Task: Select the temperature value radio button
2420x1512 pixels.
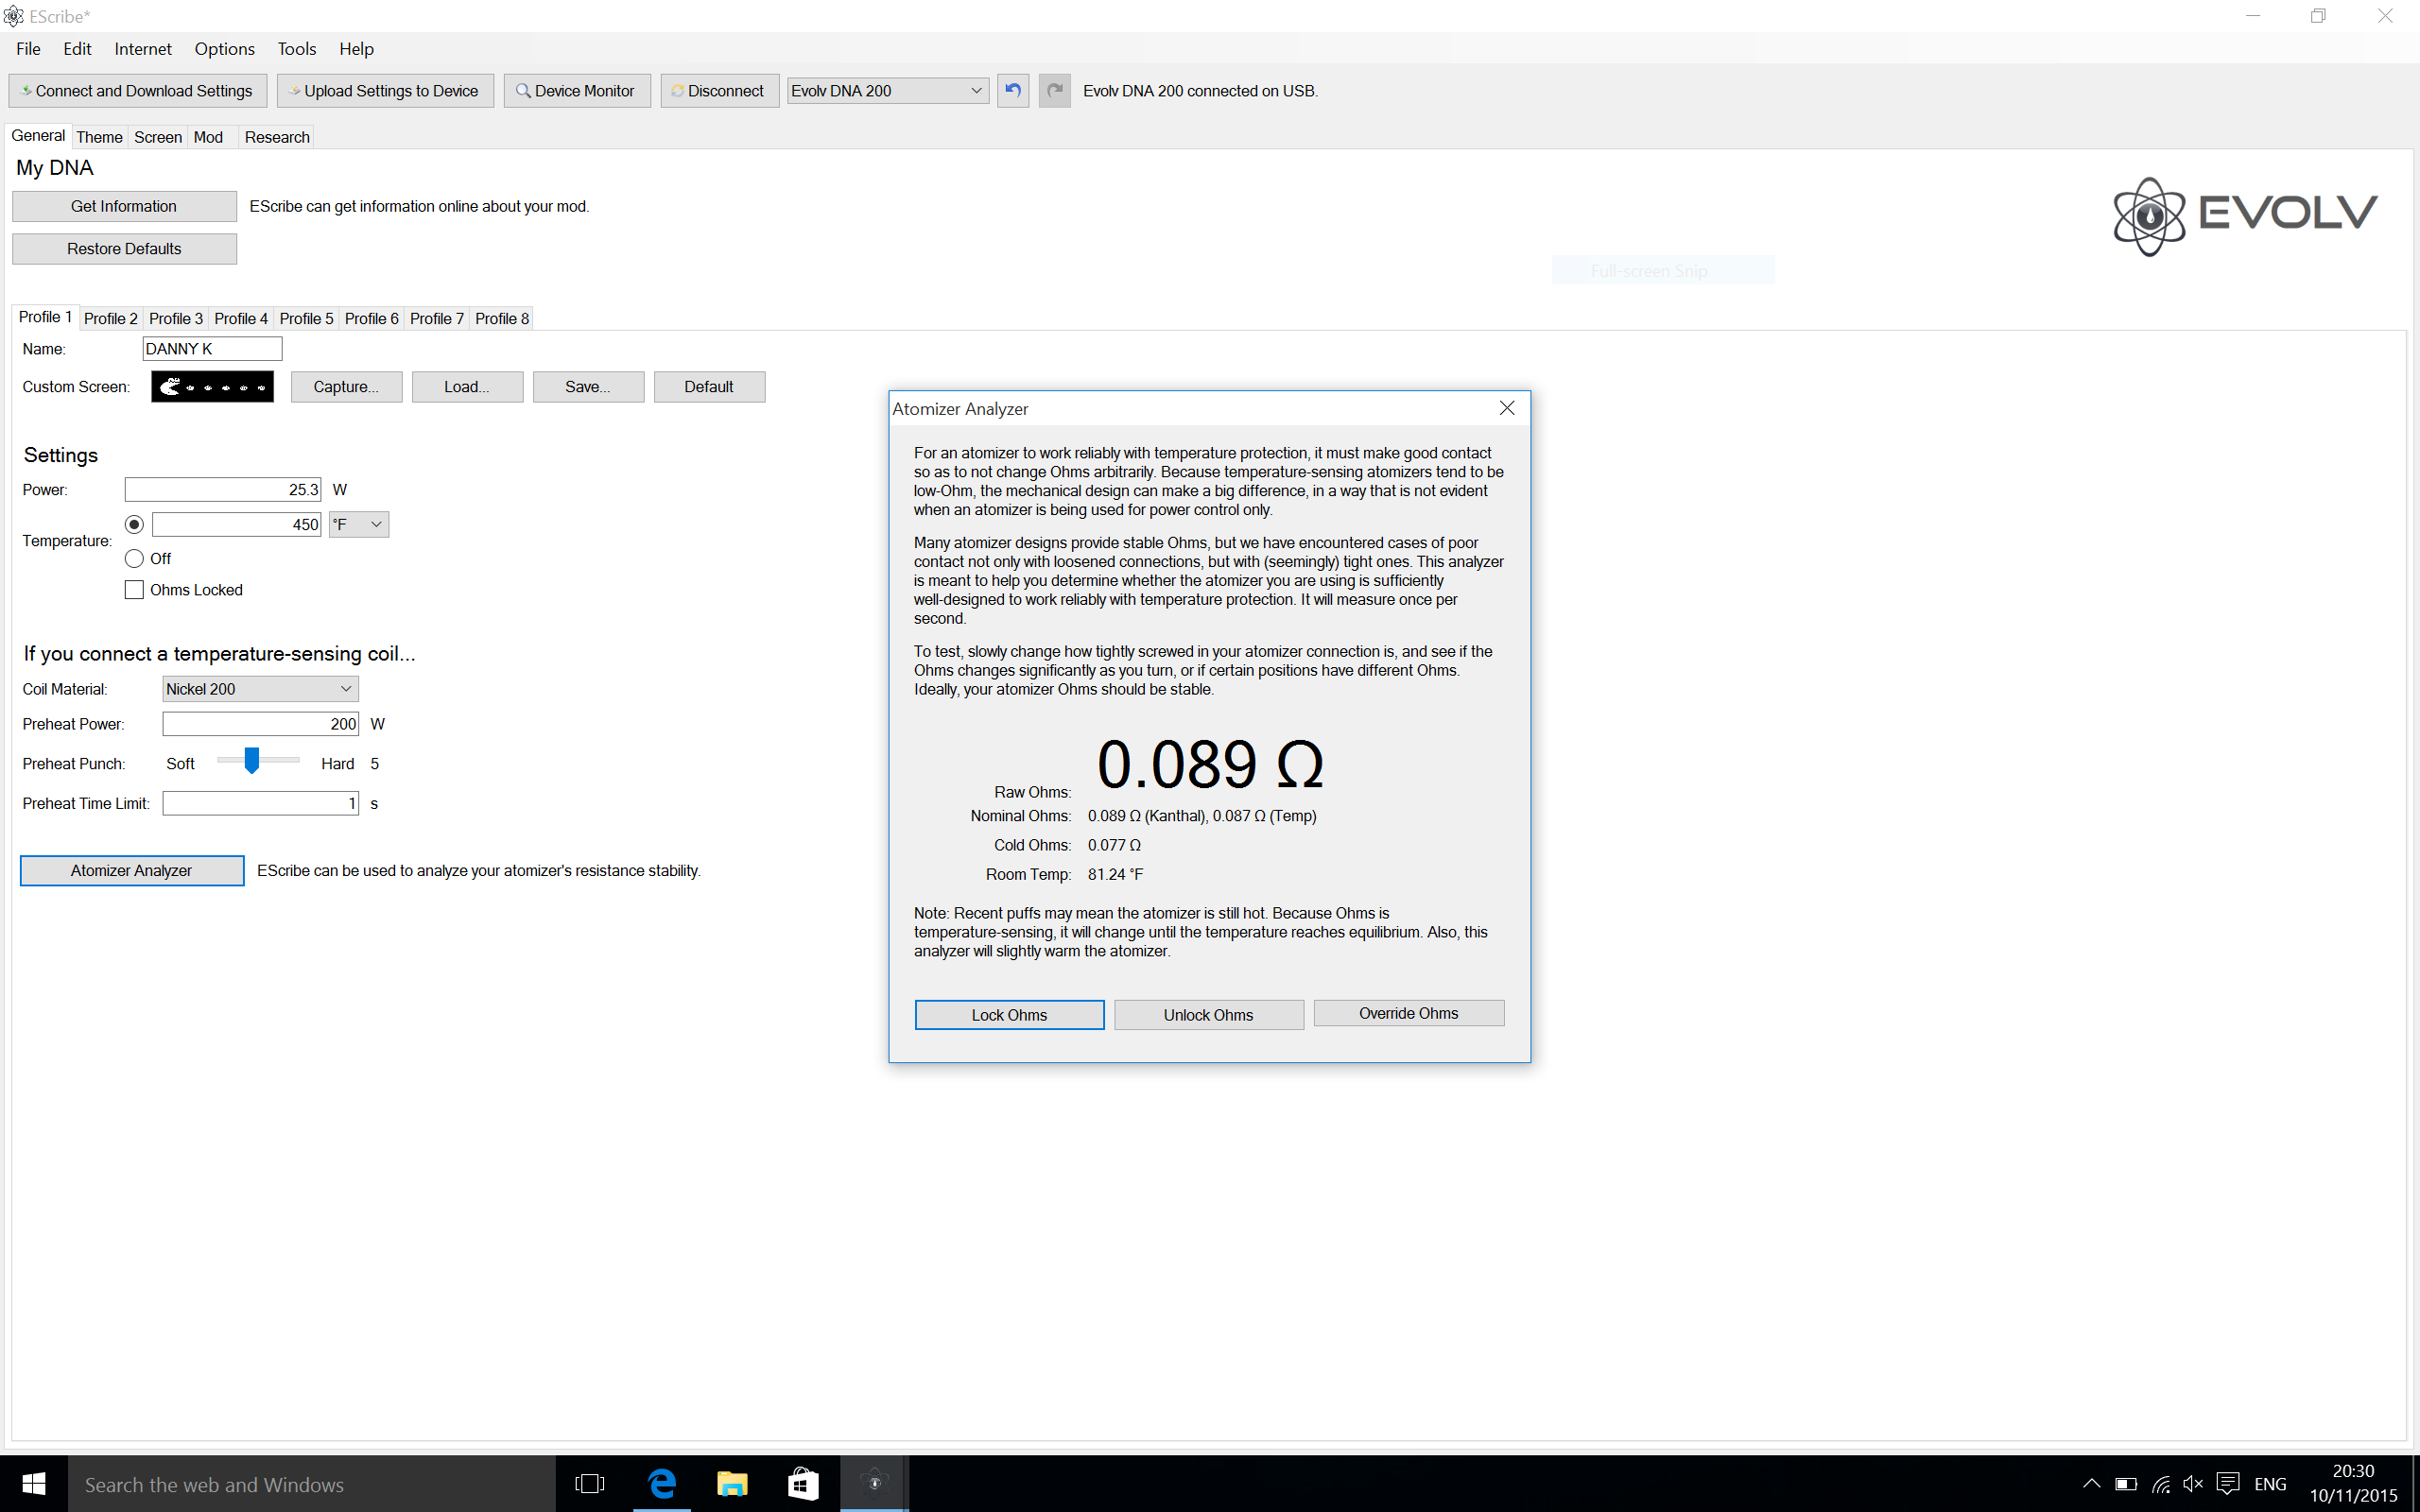Action: click(135, 525)
